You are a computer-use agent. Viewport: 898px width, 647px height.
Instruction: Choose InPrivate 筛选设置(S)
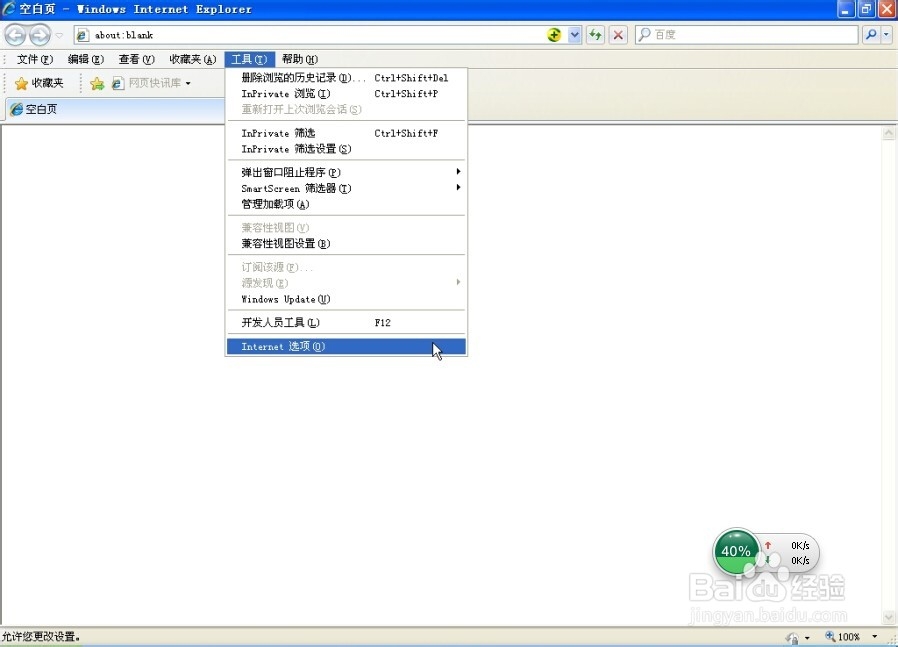346,149
